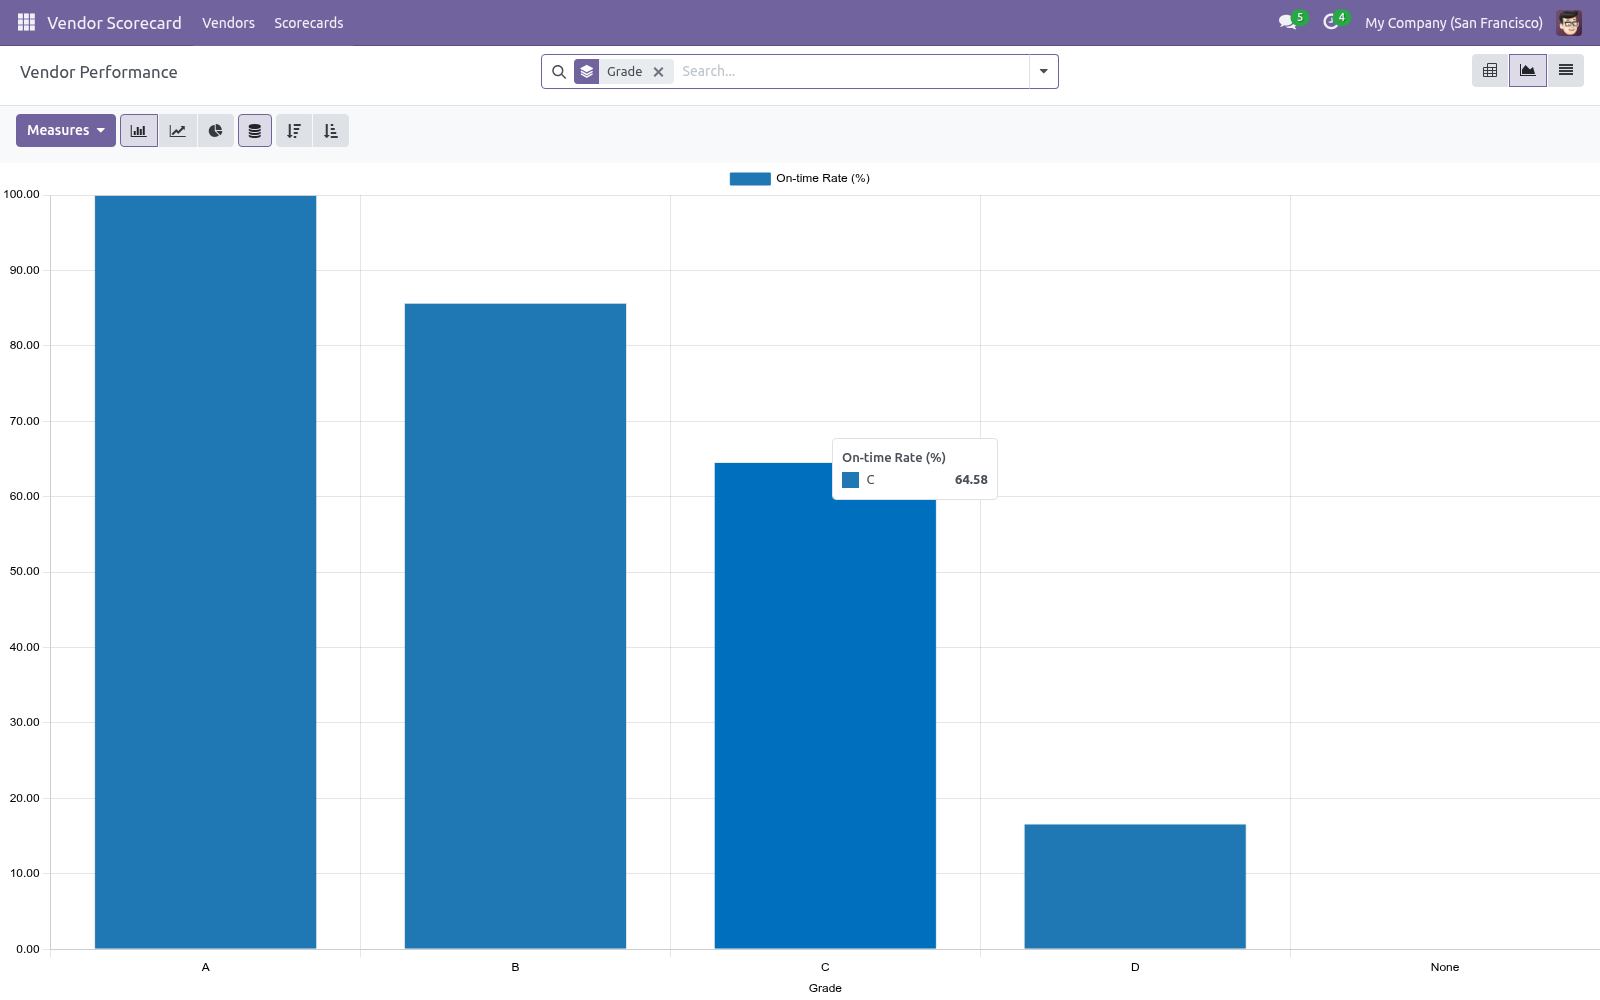Sort bars in ascending order
Viewport: 1600px width, 1000px height.
(x=331, y=131)
